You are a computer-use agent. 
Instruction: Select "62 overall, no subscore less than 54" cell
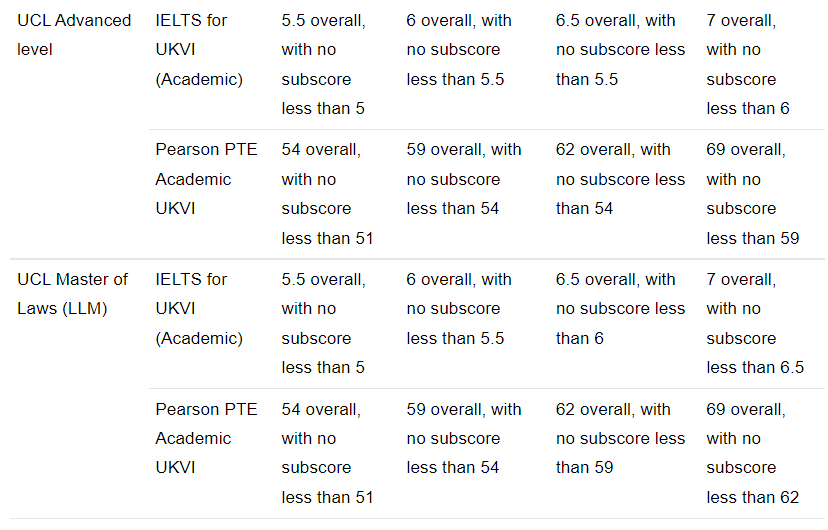620,179
